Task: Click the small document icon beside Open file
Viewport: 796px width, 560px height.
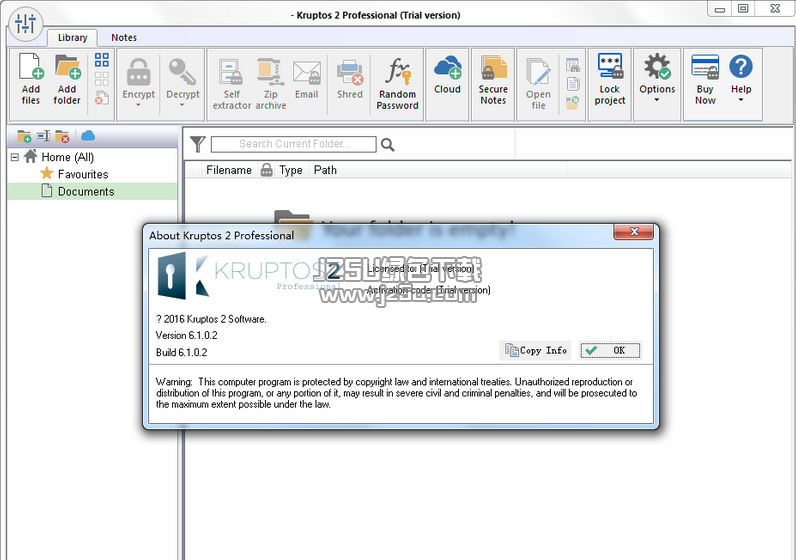Action: [573, 83]
